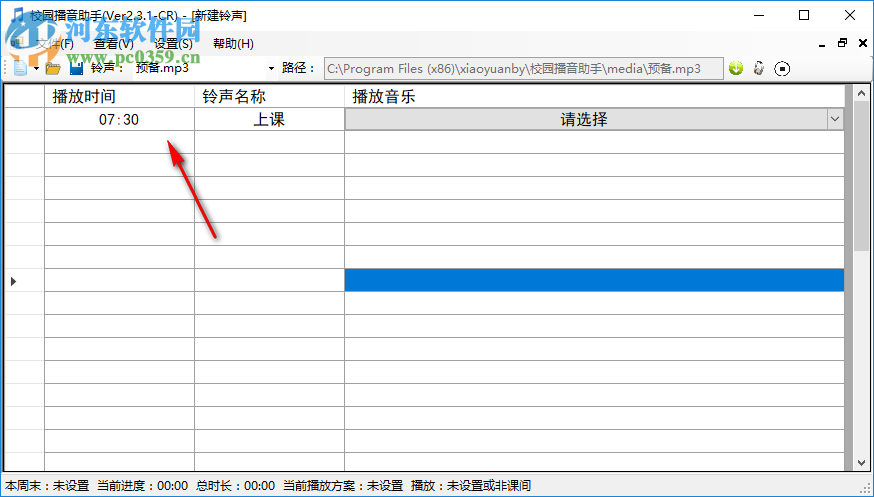
Task: Click the green download arrow icon
Action: [736, 68]
